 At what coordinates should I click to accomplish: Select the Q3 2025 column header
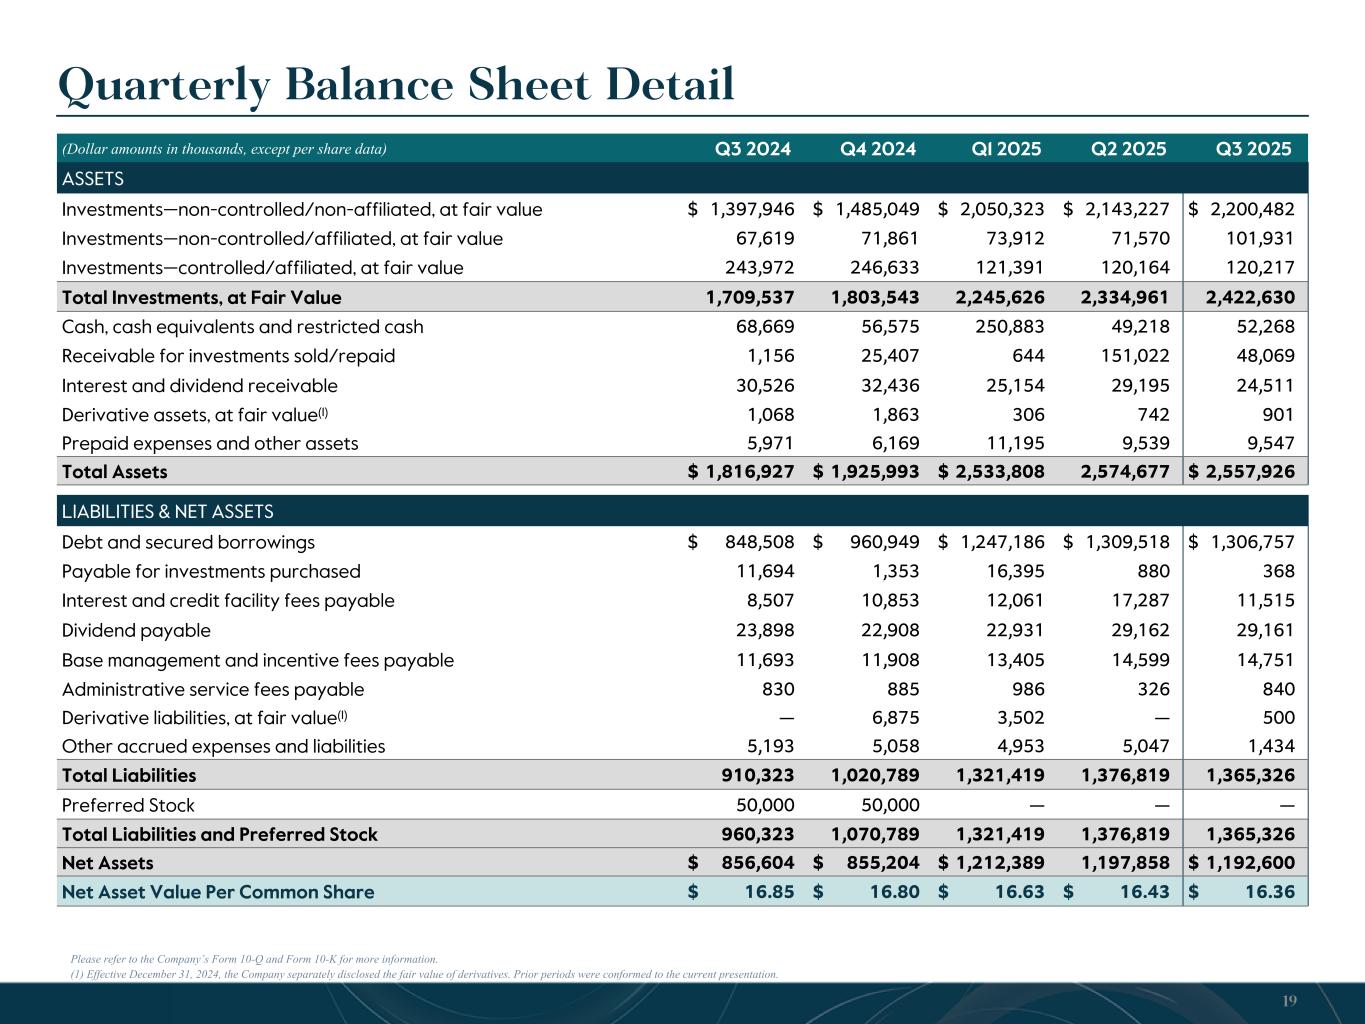tap(1253, 149)
